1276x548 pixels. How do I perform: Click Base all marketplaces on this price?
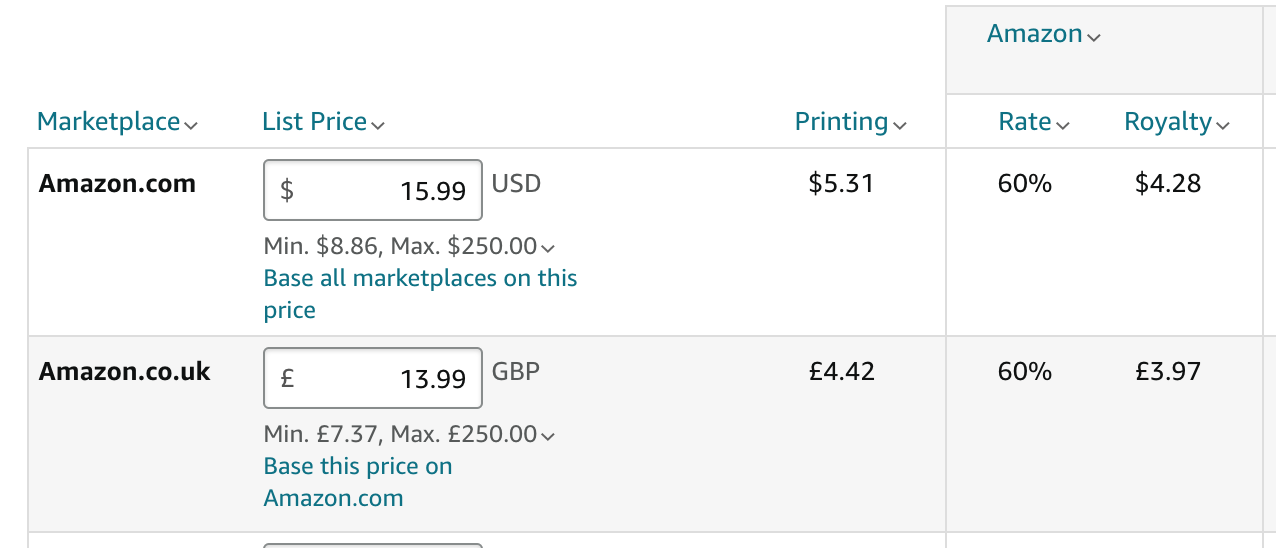click(420, 294)
